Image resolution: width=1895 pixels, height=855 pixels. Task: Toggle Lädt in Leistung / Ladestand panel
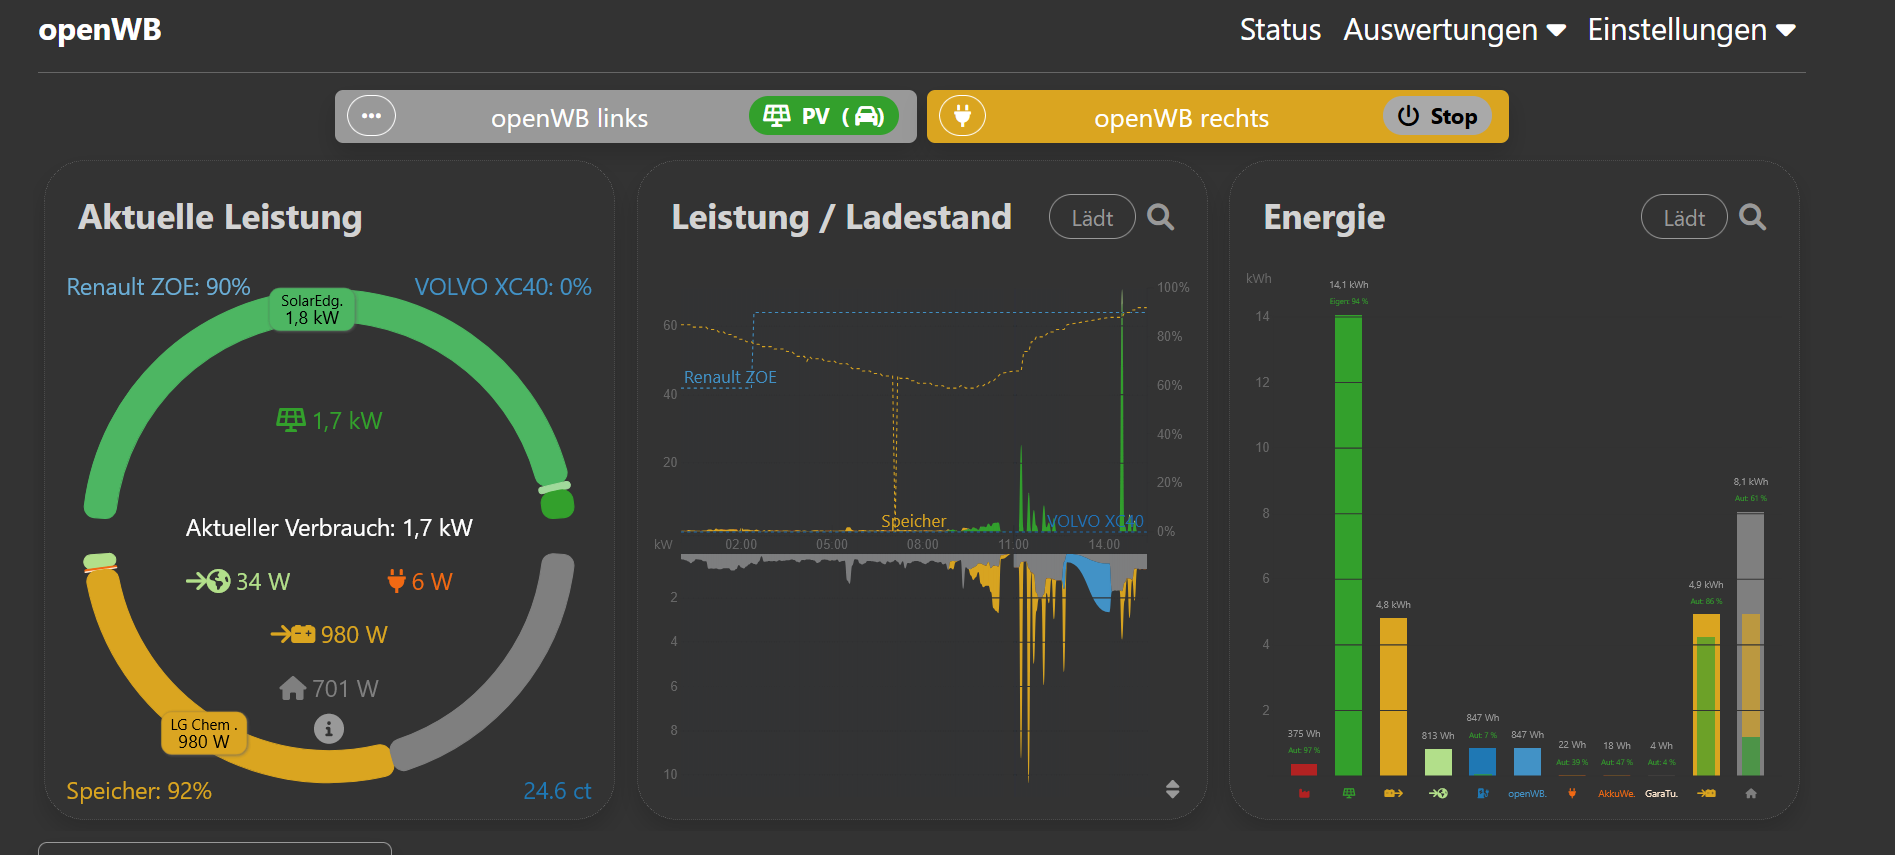(x=1092, y=217)
